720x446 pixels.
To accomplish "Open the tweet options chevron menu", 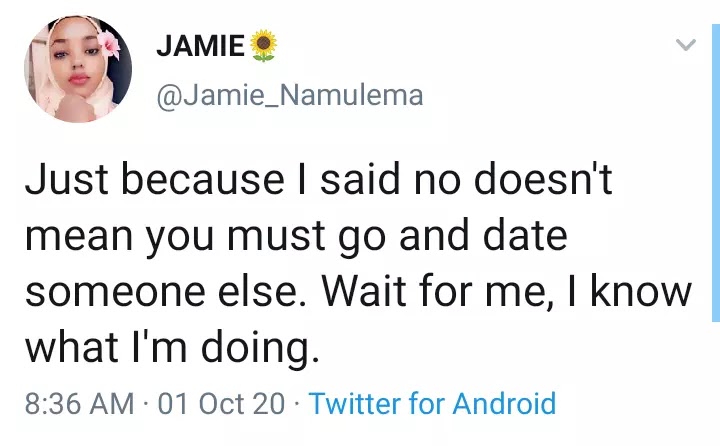I will tap(685, 46).
